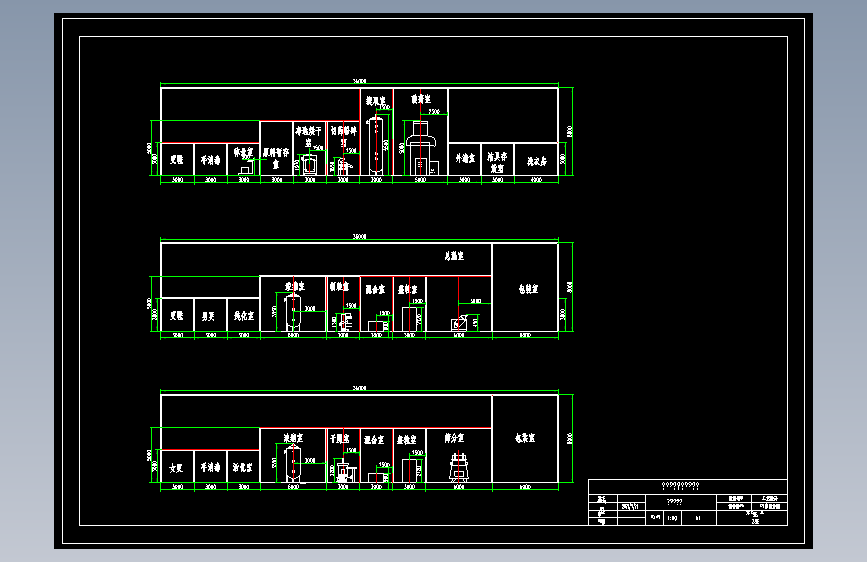Select the pressure vessel in middle section
Screen dimensions: 867x562
(x=293, y=313)
